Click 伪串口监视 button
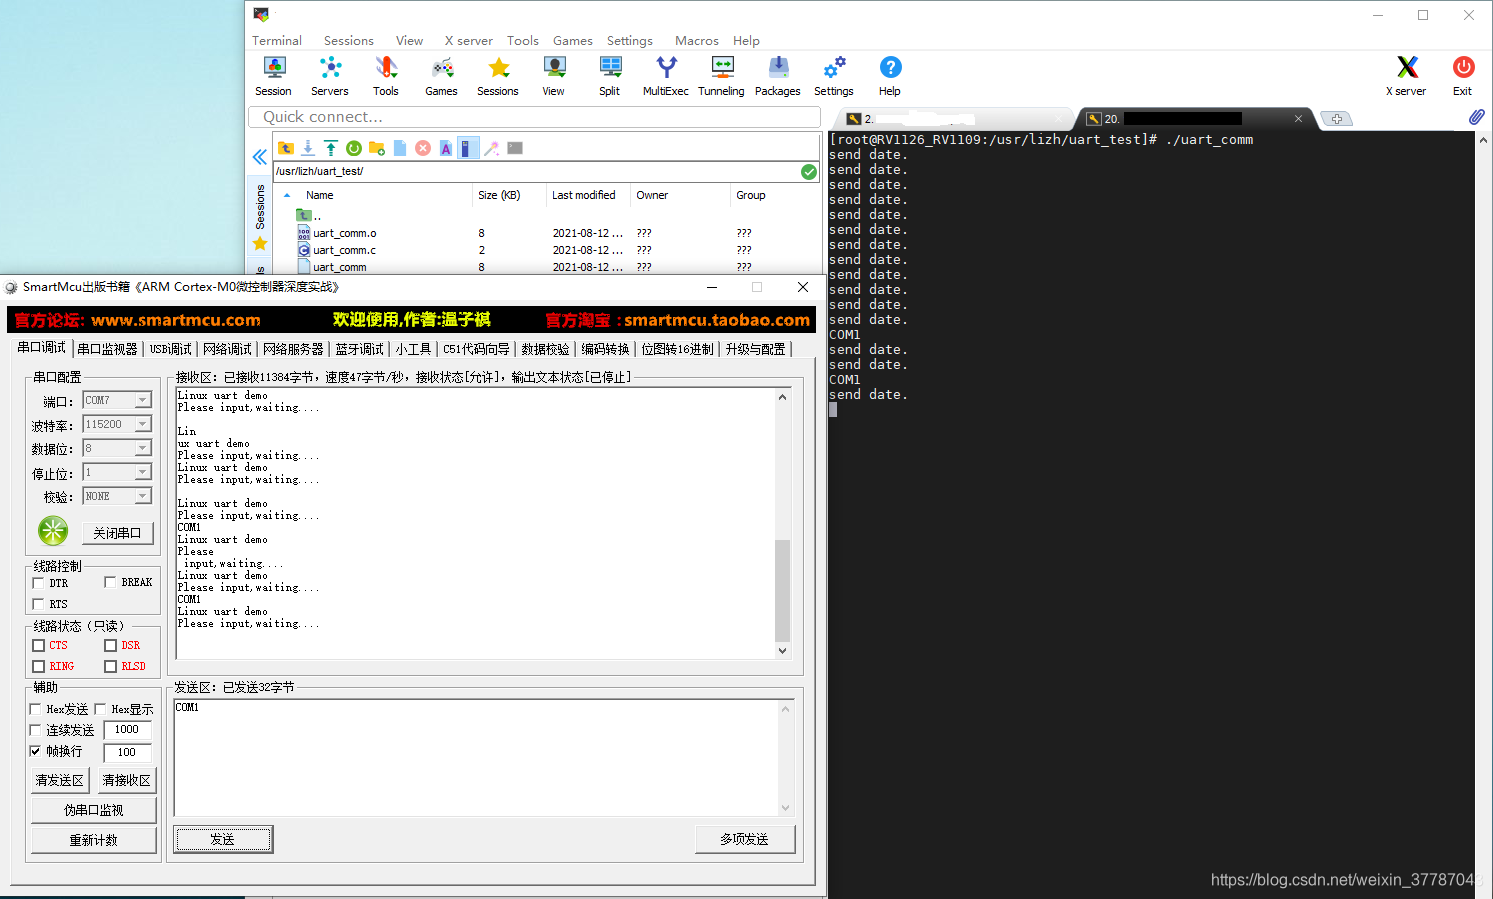 click(x=94, y=810)
